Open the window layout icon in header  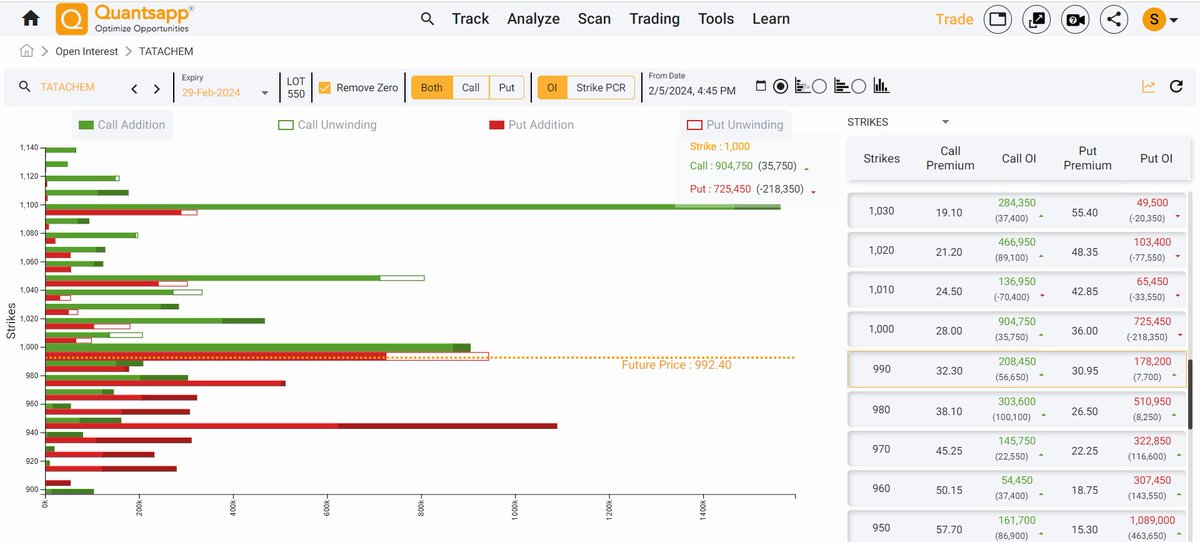pos(997,19)
